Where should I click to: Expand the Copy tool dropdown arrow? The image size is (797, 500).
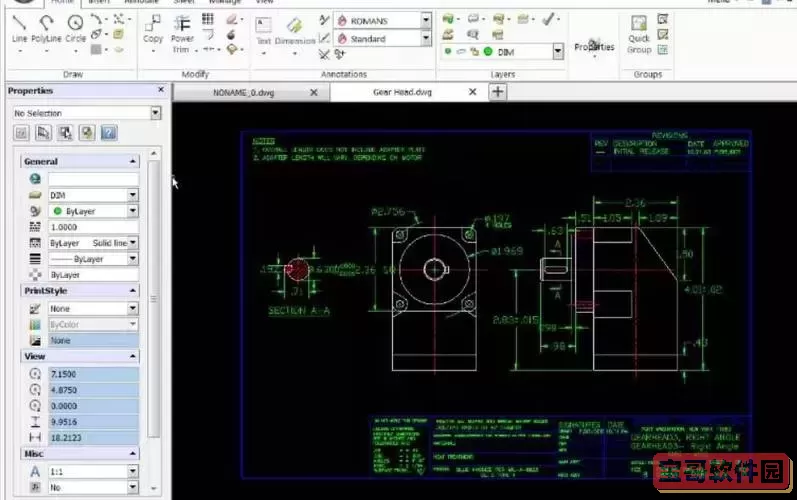click(x=153, y=51)
